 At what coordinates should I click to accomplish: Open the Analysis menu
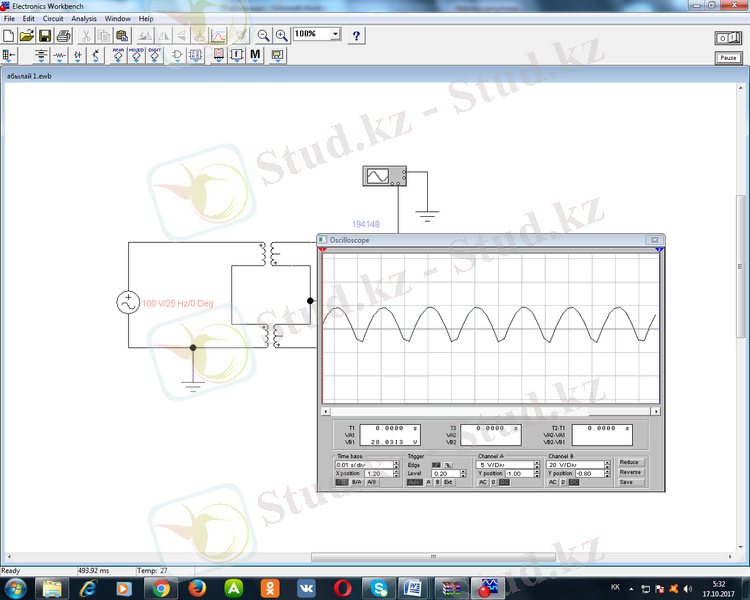[84, 18]
